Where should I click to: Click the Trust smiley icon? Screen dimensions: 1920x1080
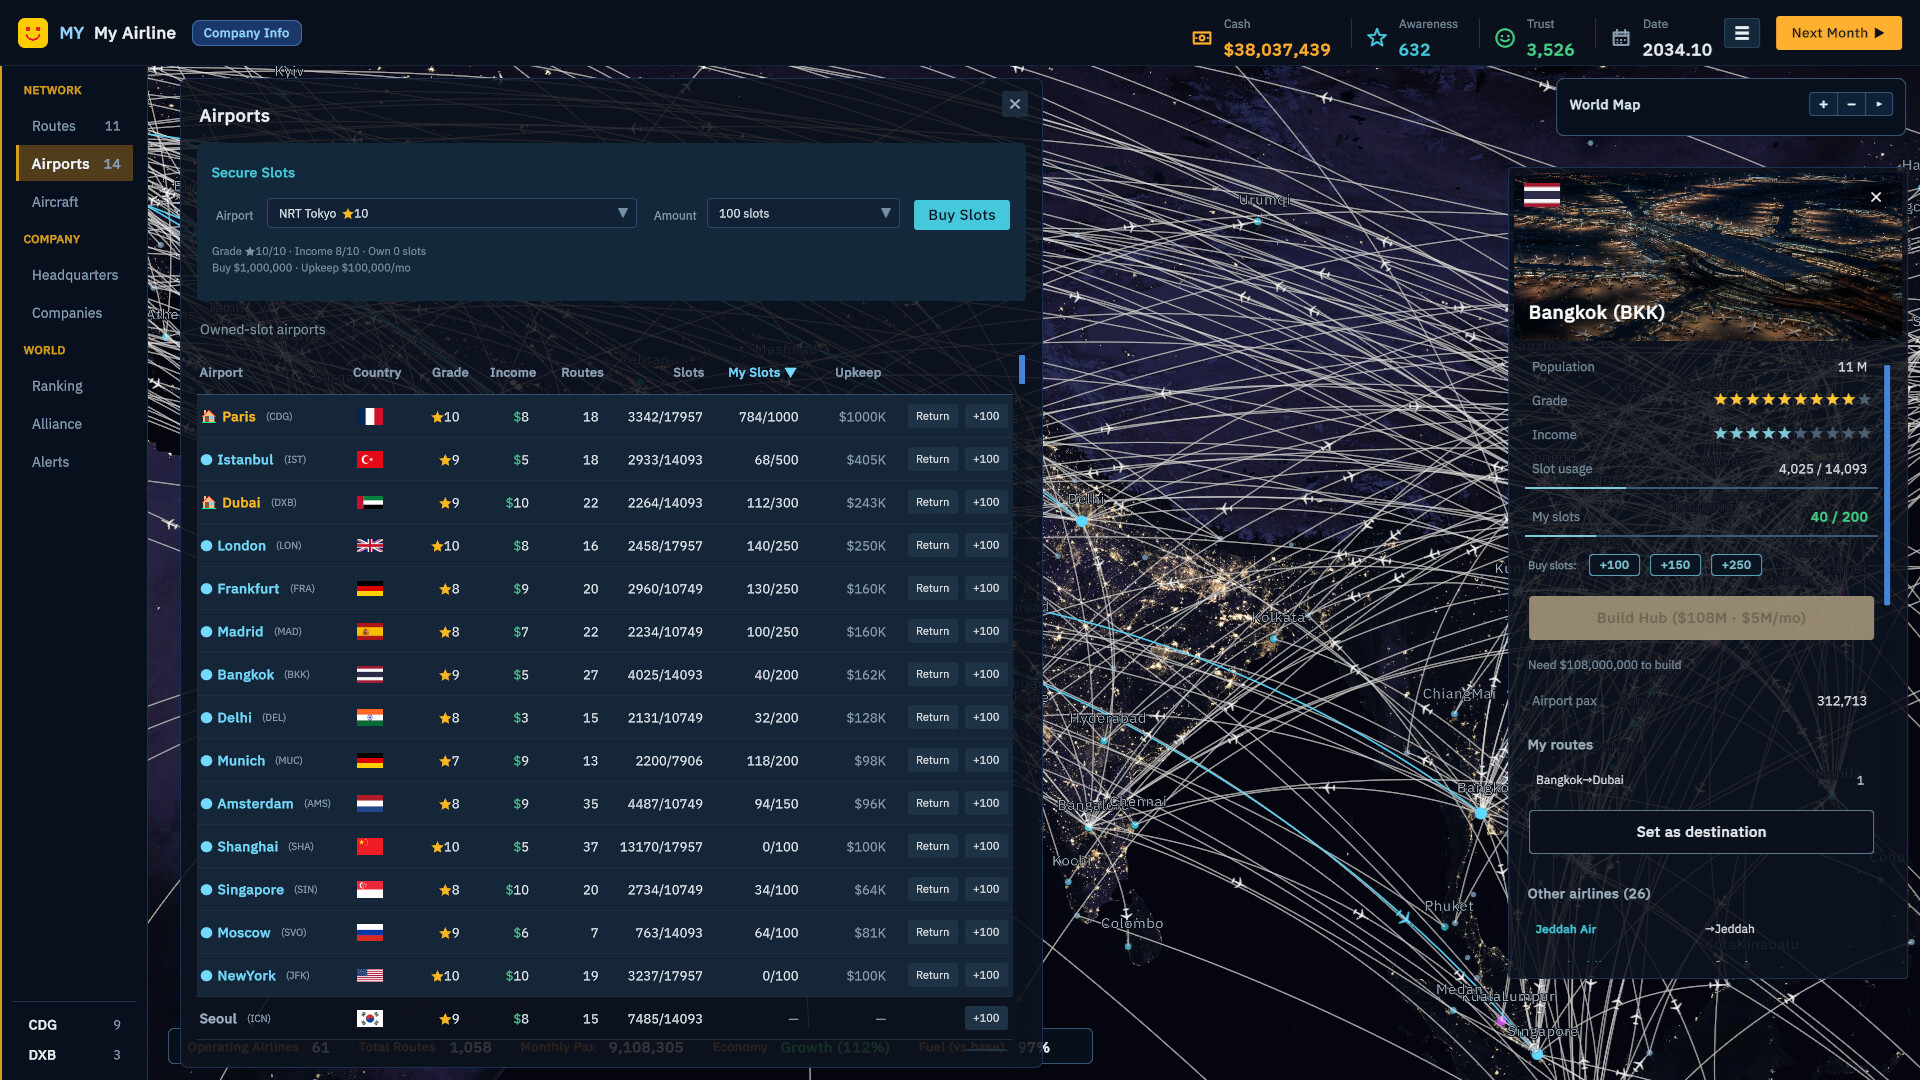(x=1504, y=38)
